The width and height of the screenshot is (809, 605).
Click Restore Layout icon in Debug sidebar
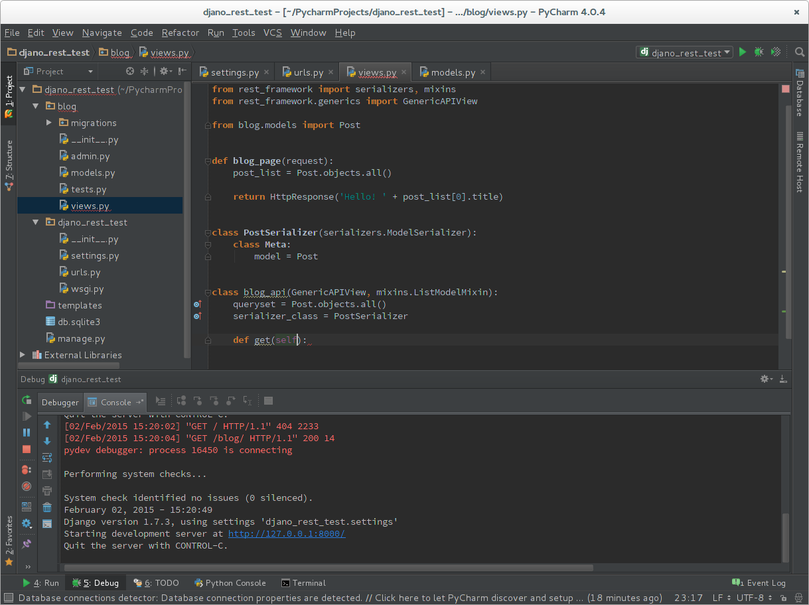click(x=26, y=507)
